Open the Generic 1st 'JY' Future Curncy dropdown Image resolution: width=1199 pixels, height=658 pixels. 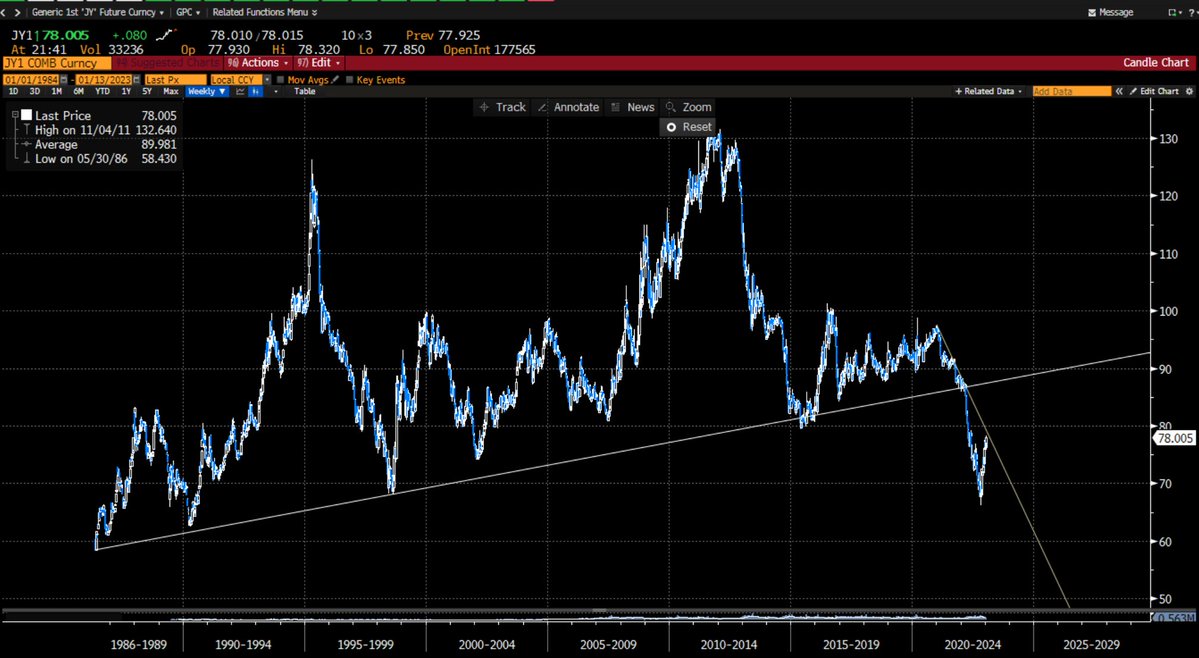coord(97,13)
